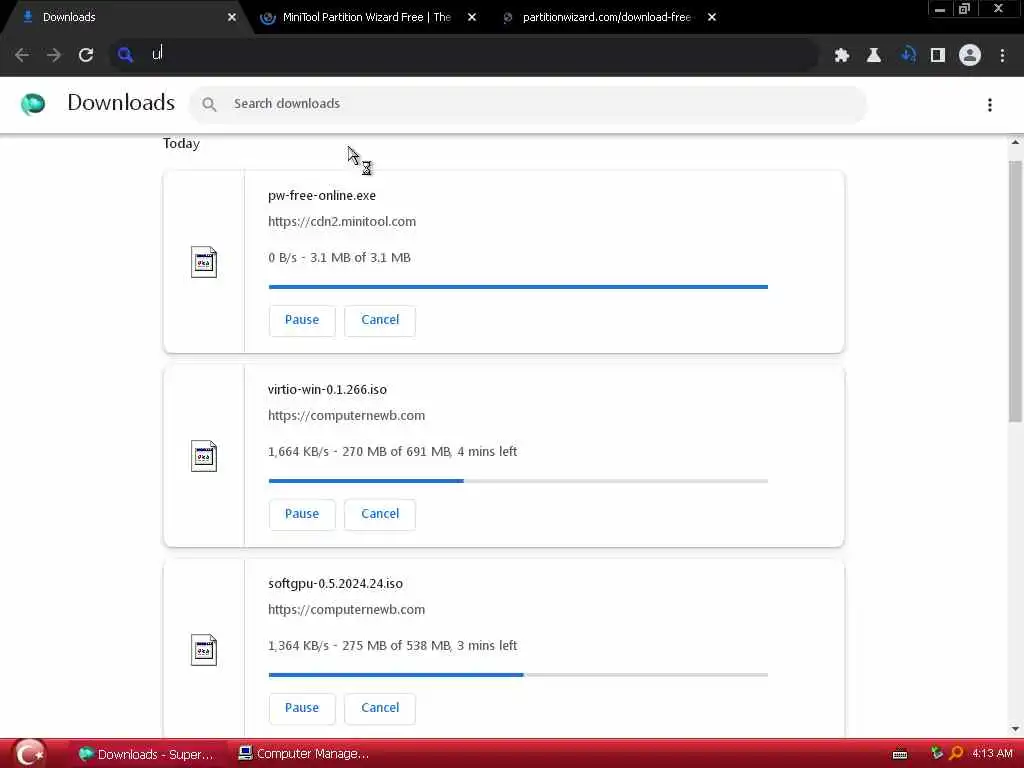Pause the pw-free-online.exe download

302,320
